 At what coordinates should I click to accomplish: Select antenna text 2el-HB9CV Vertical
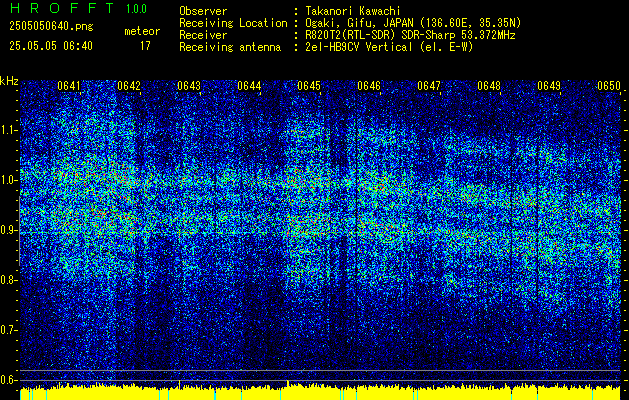[357, 47]
